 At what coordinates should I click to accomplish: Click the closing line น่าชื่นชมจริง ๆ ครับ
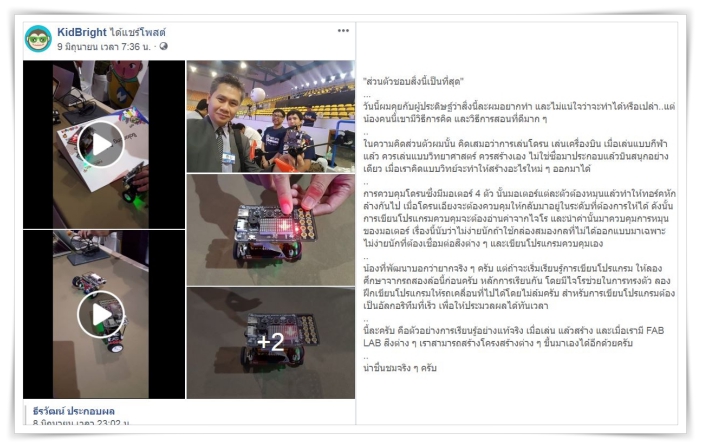pyautogui.click(x=400, y=368)
